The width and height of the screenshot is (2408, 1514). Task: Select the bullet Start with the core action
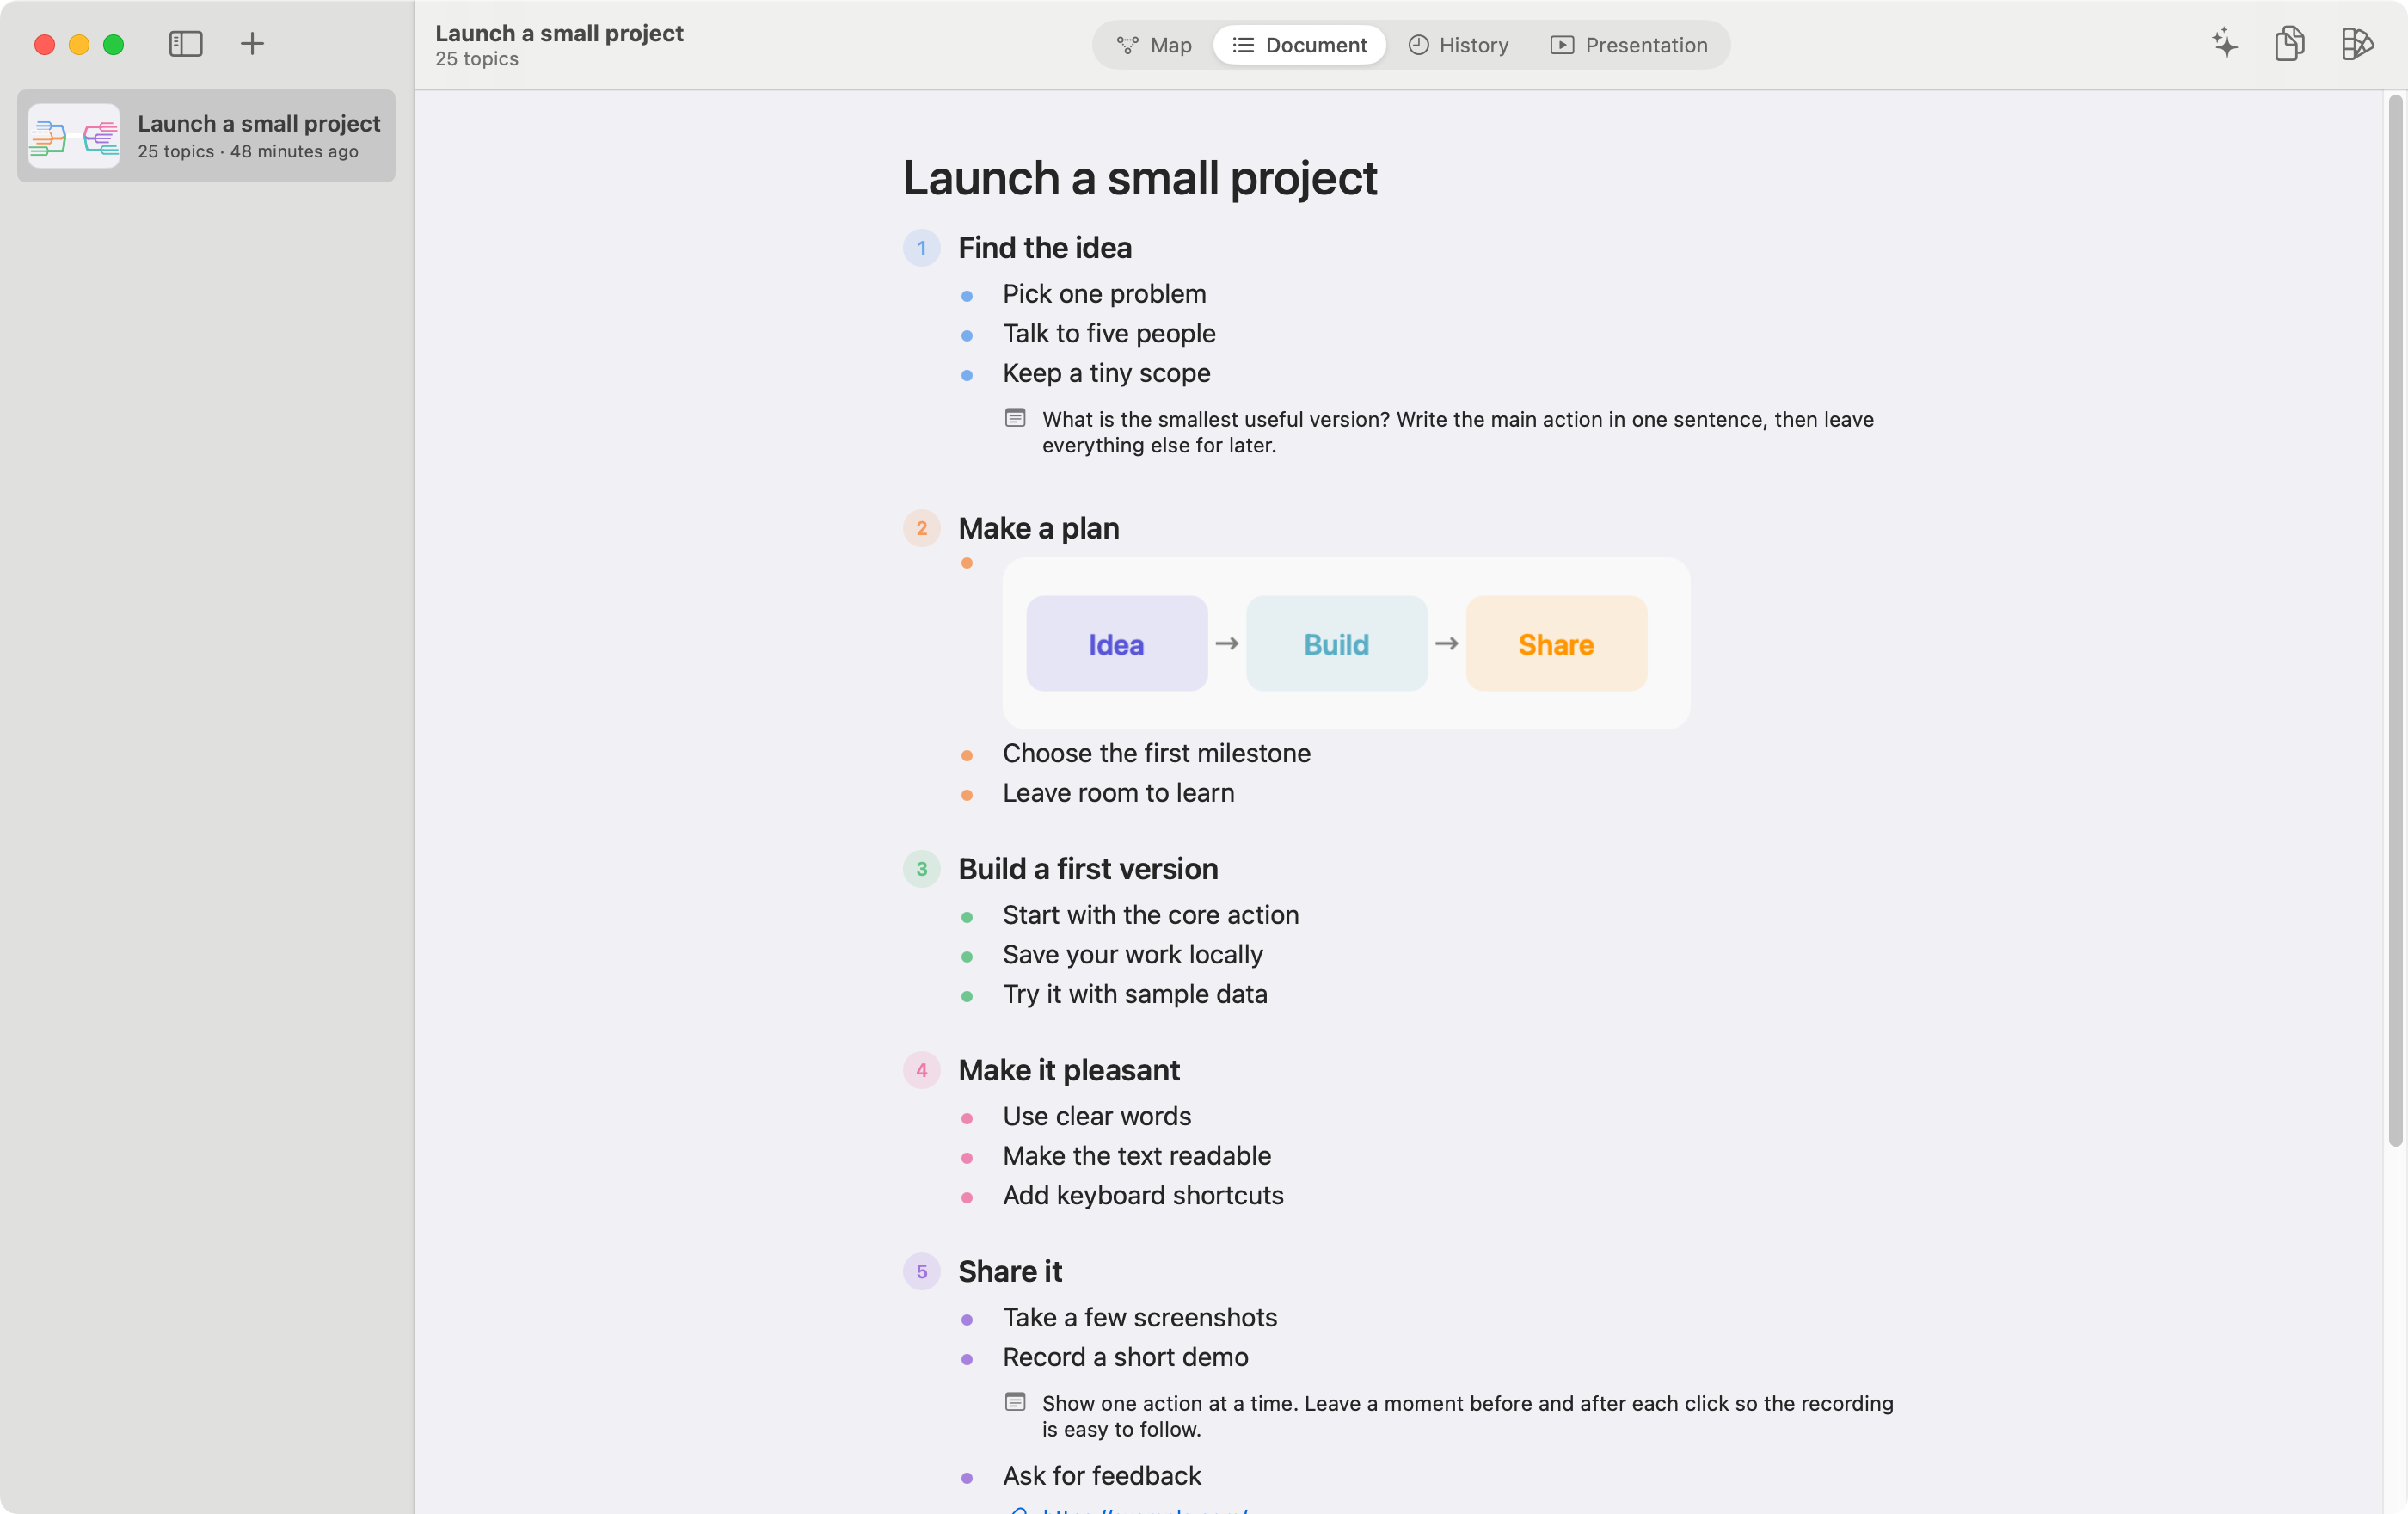tap(1151, 915)
